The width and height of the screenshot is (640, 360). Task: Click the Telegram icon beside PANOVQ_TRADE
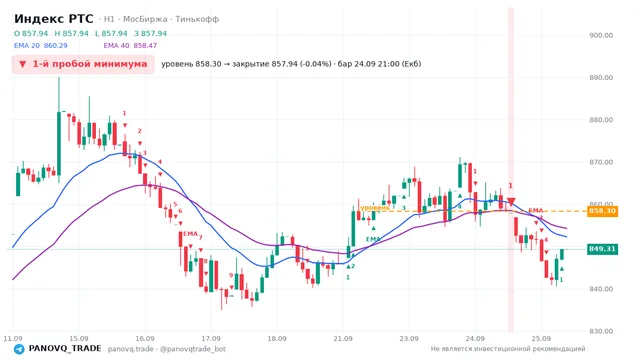19,349
